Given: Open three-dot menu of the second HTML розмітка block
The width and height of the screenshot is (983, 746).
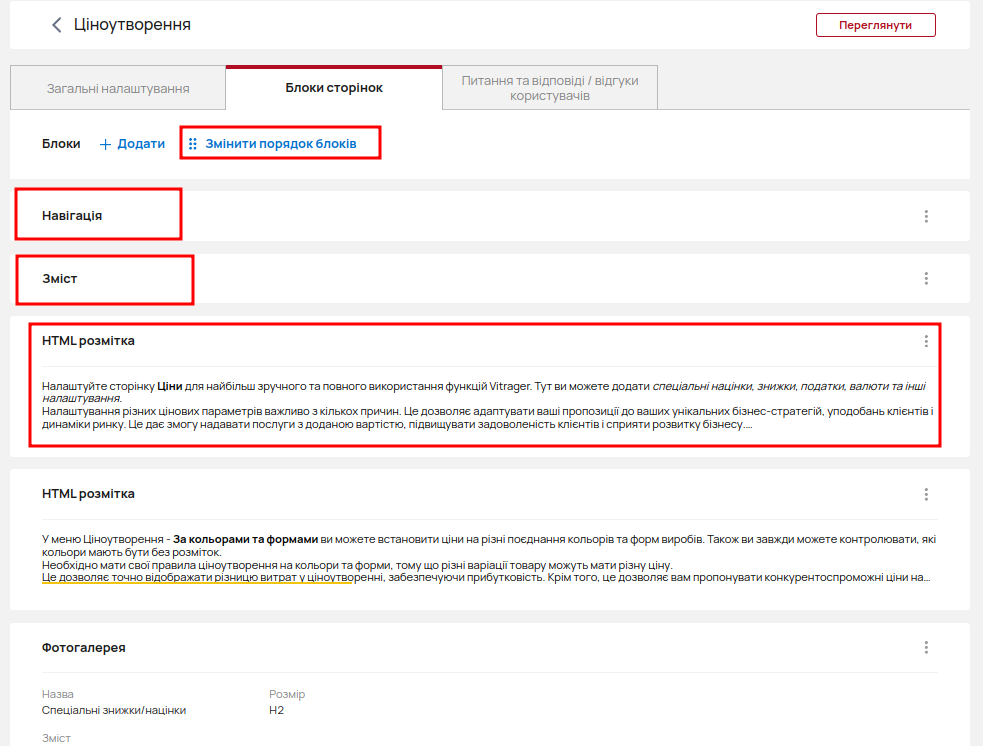Looking at the screenshot, I should coord(926,494).
